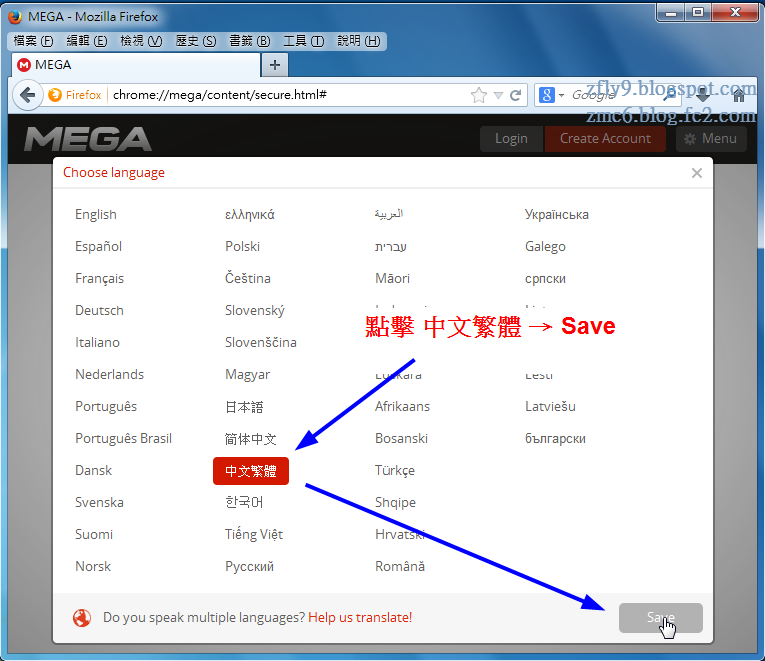Choose Português language
The width and height of the screenshot is (765, 661).
106,406
